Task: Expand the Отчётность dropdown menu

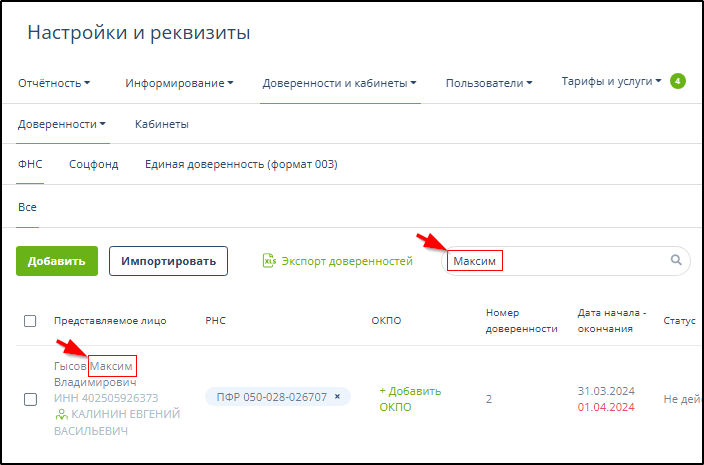Action: pyautogui.click(x=54, y=83)
